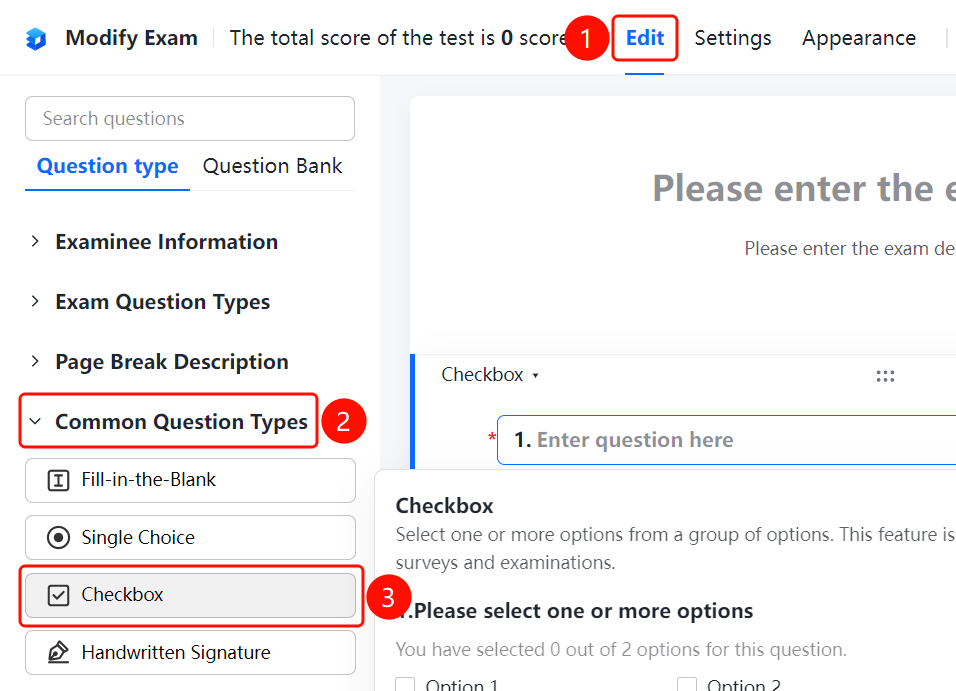Viewport: 956px width, 691px height.
Task: Click the Search questions field
Action: click(190, 118)
